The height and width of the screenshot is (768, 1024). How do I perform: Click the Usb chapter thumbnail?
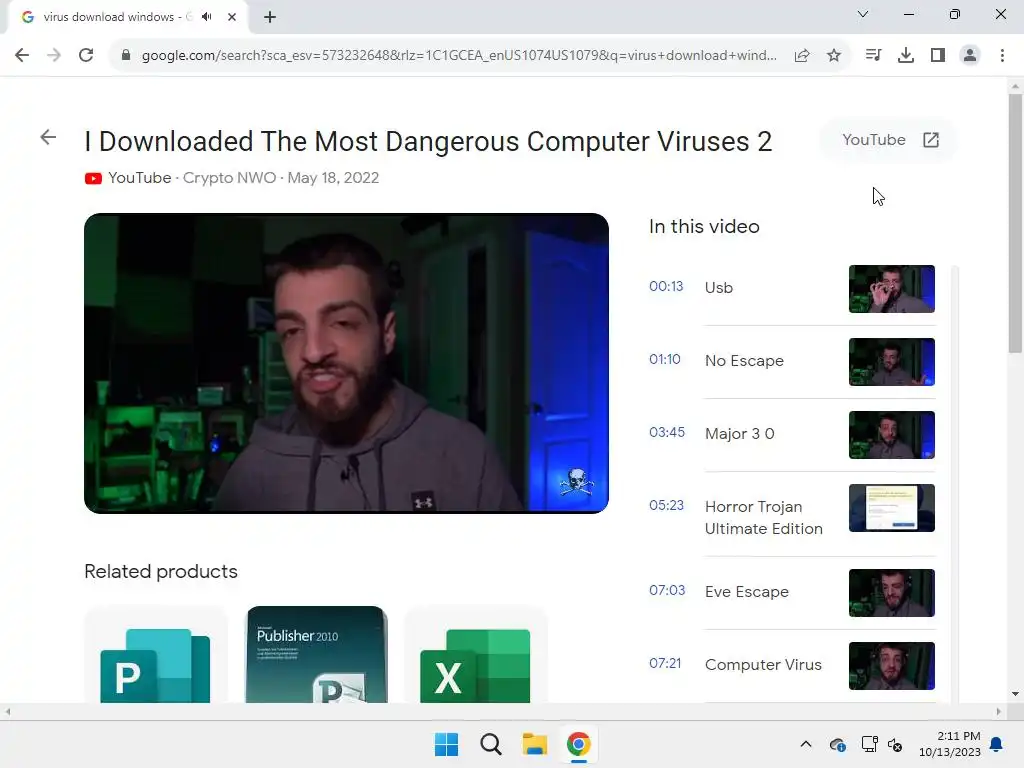(x=891, y=289)
